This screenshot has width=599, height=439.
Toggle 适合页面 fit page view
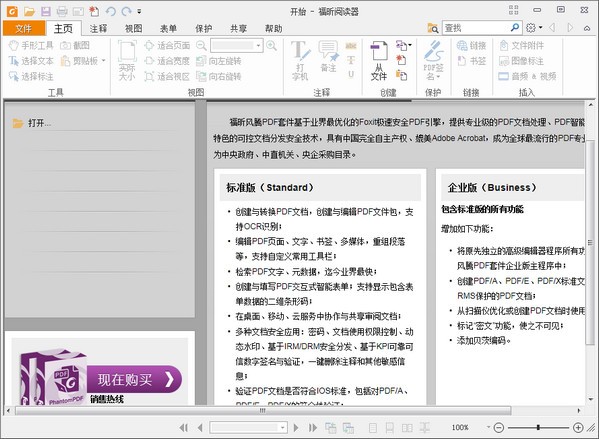coord(167,45)
